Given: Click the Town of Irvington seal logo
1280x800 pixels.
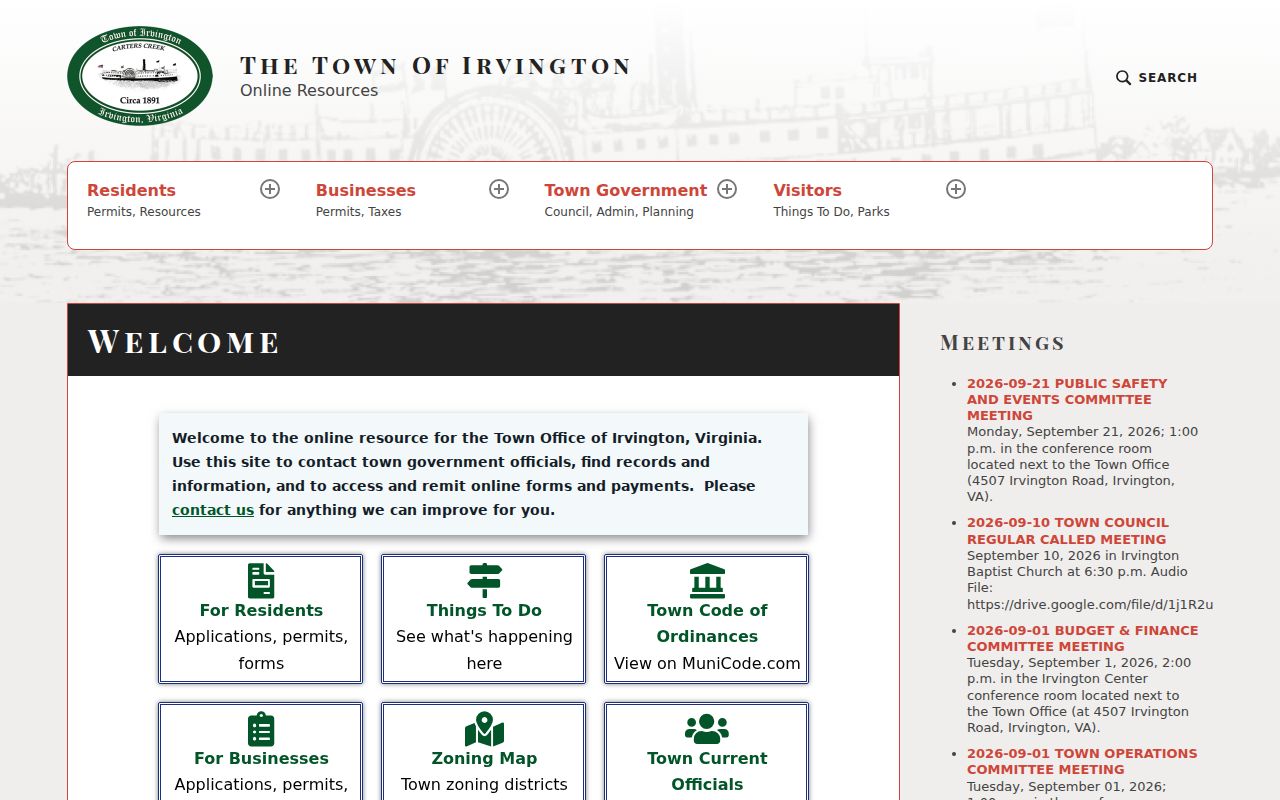Looking at the screenshot, I should pos(140,77).
